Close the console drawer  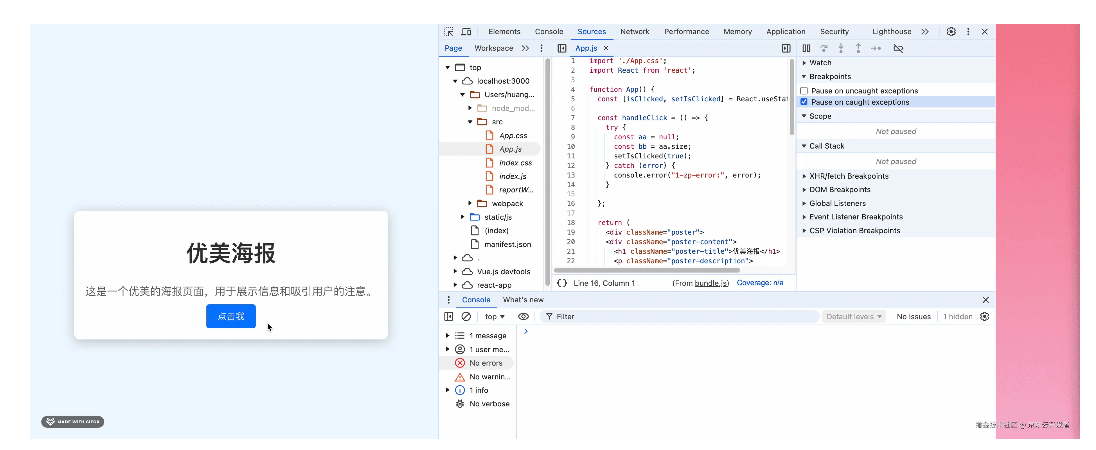tap(986, 300)
